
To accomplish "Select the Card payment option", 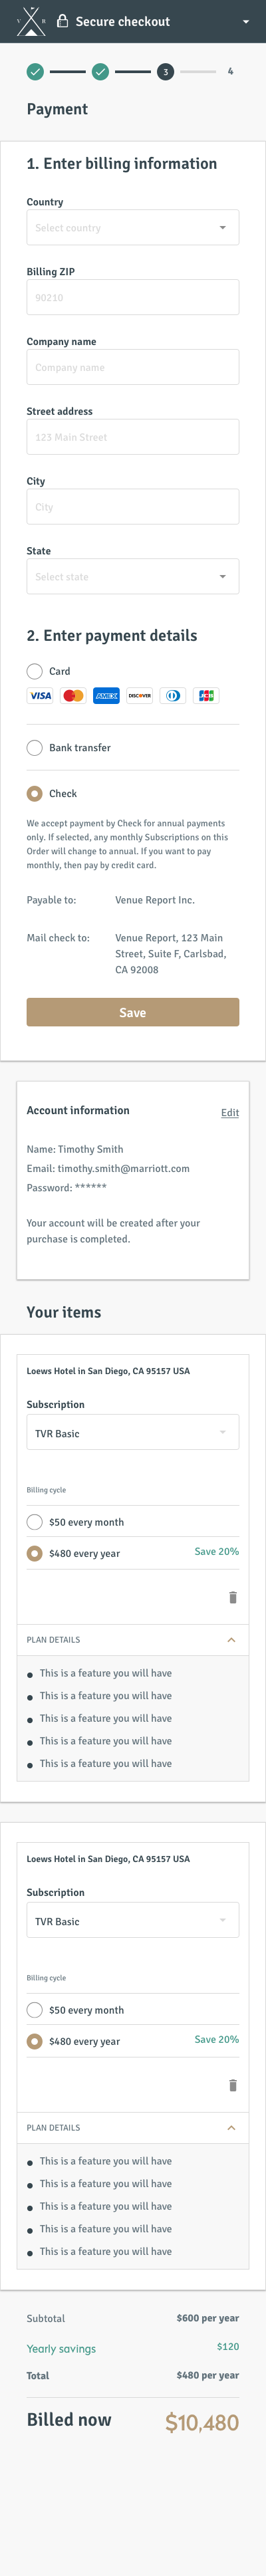I will (34, 671).
